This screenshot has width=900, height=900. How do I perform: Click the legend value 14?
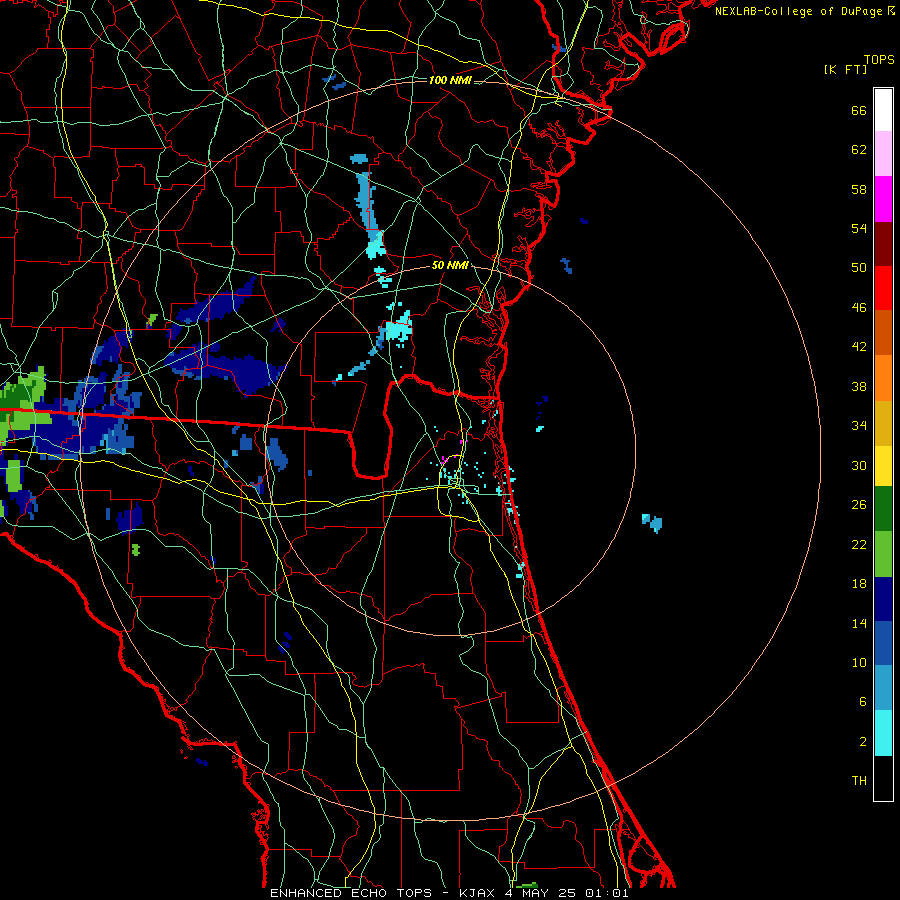click(x=859, y=623)
